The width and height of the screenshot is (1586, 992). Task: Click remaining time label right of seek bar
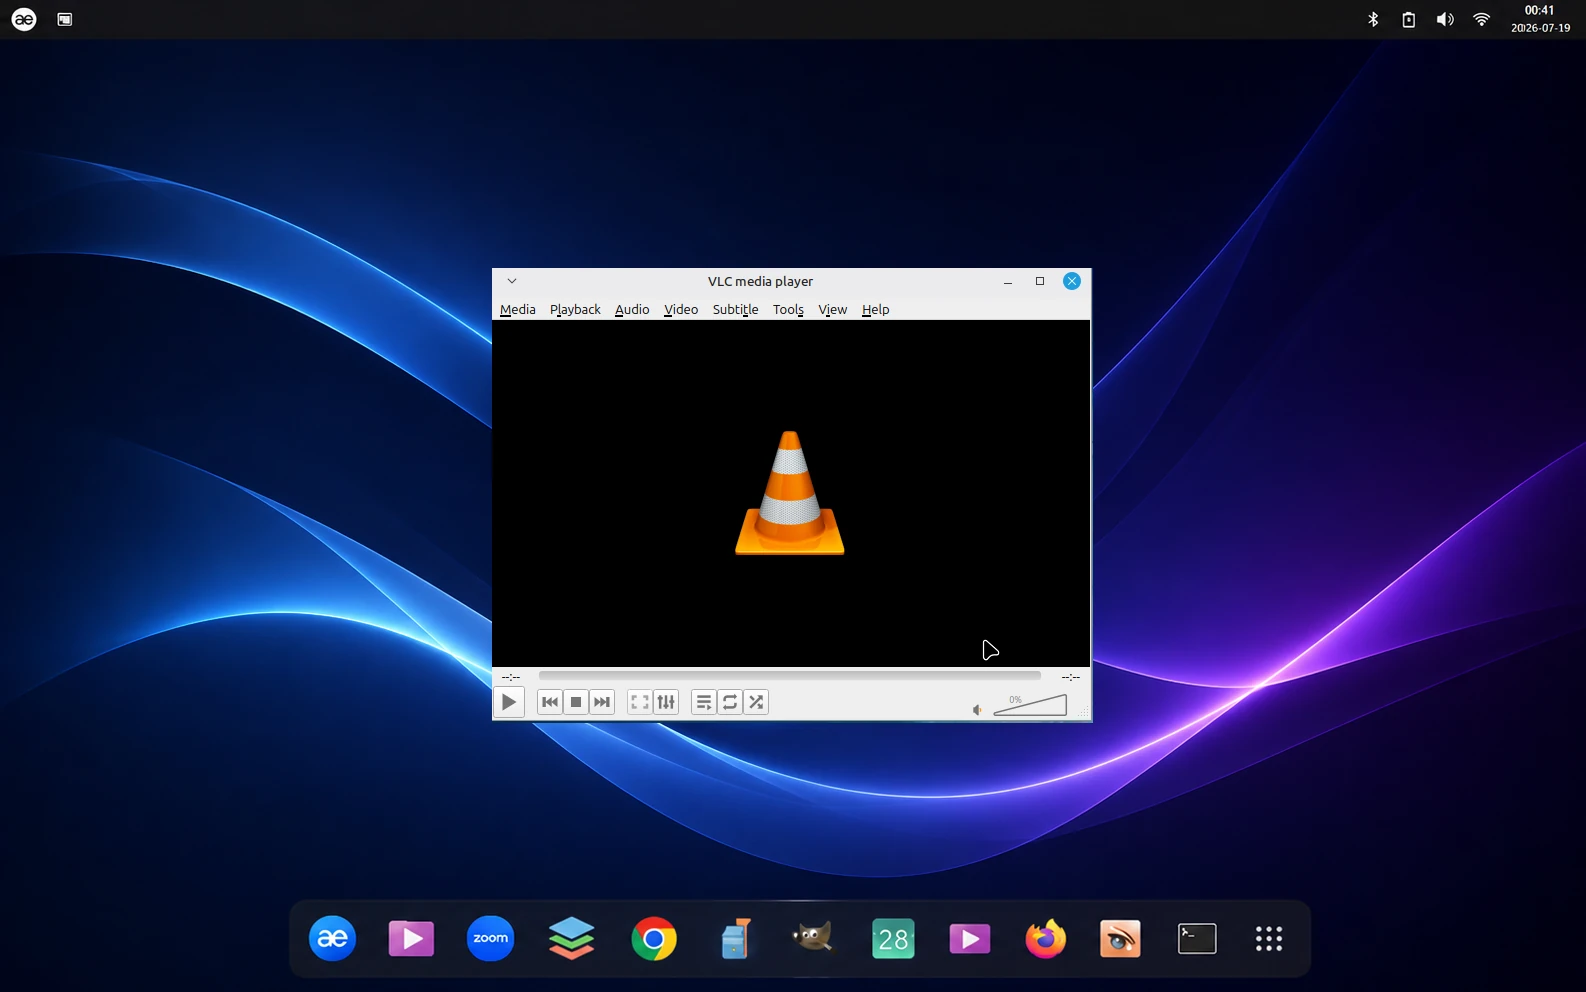click(1070, 677)
